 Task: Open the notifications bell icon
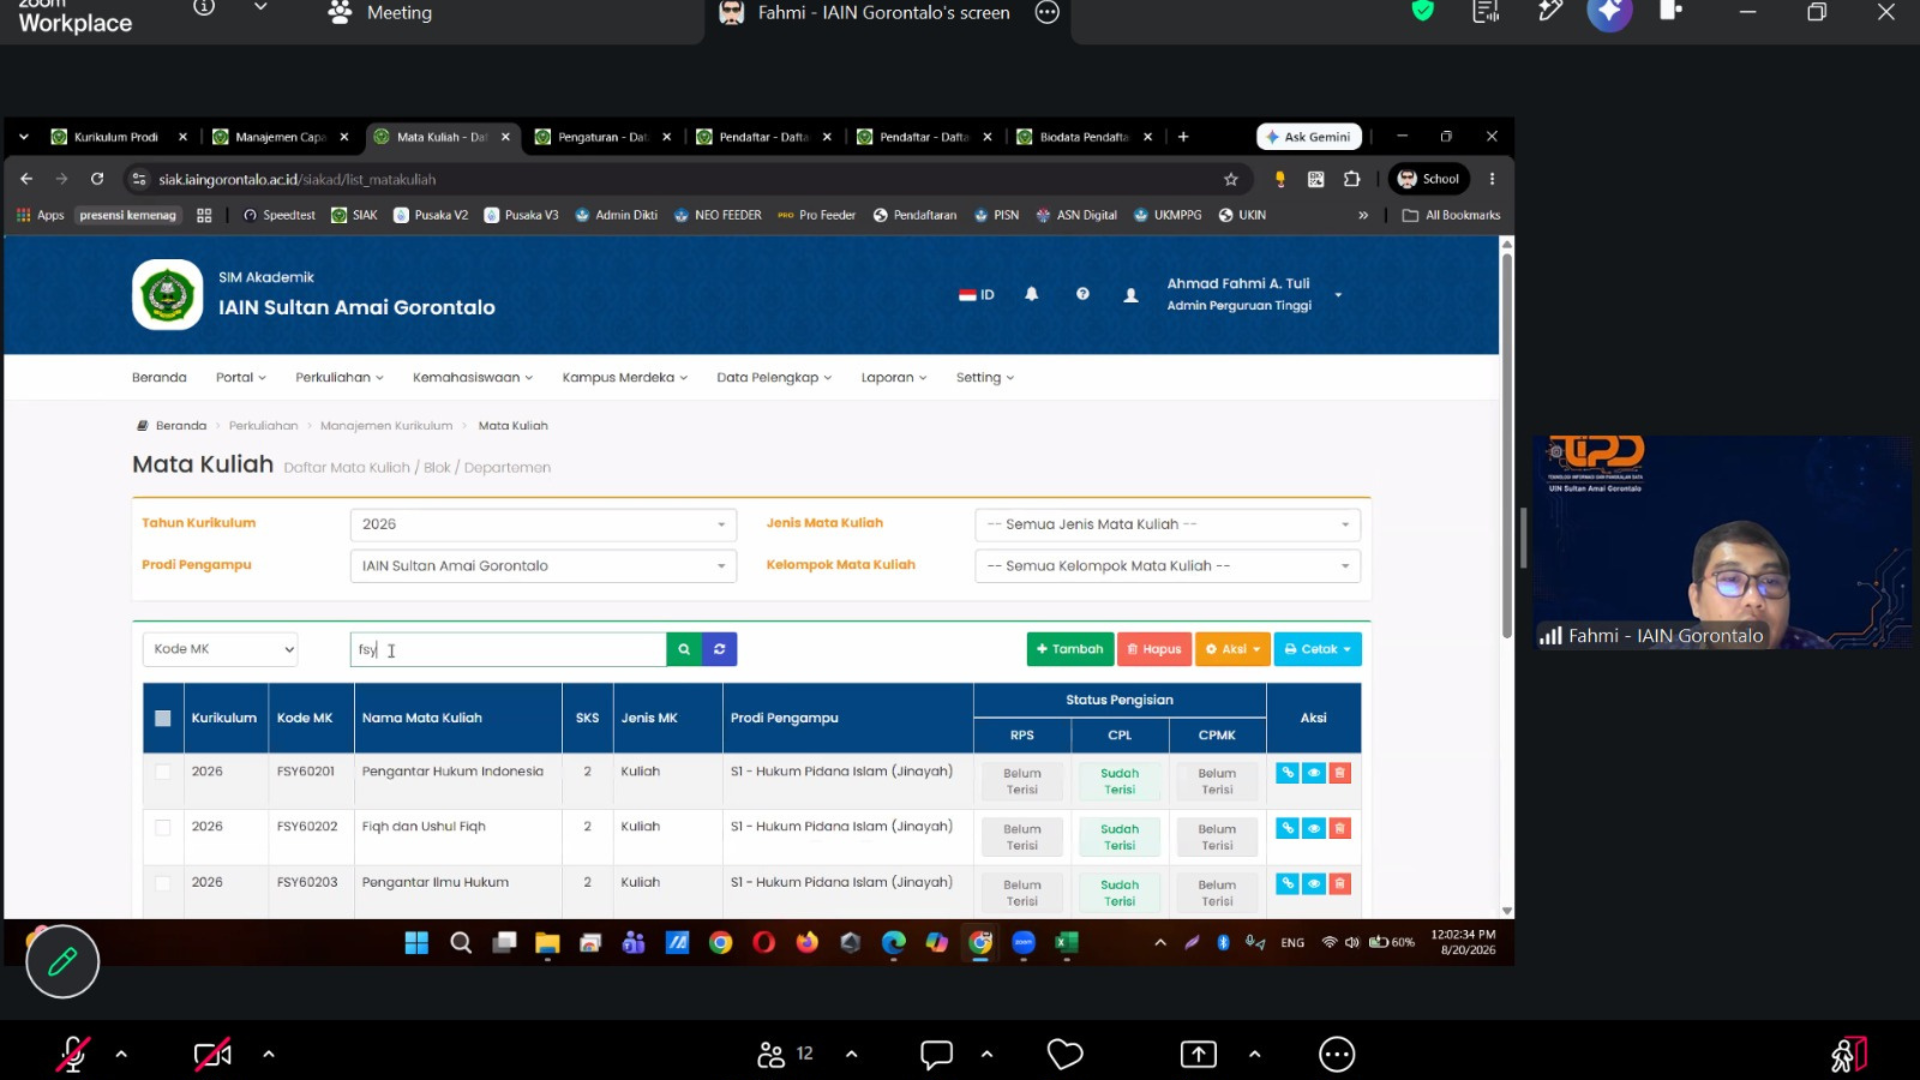click(1031, 294)
